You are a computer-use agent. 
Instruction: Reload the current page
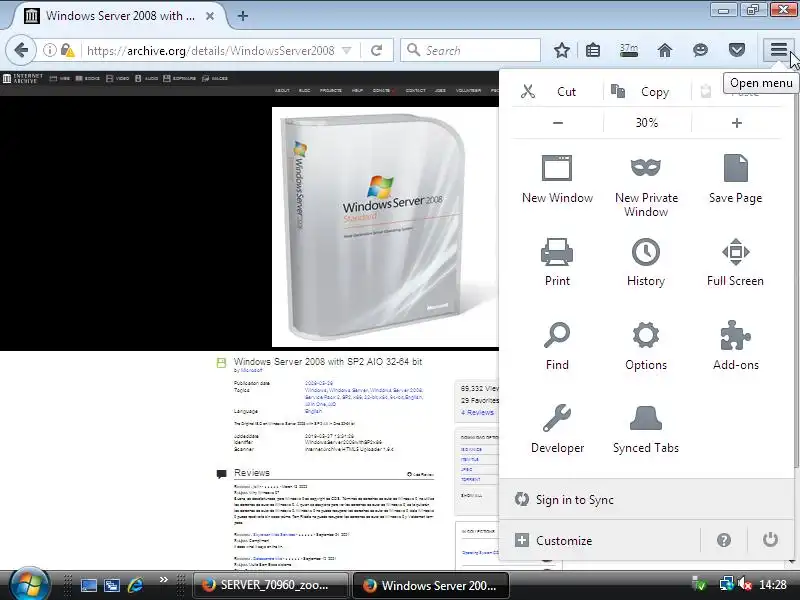click(377, 50)
